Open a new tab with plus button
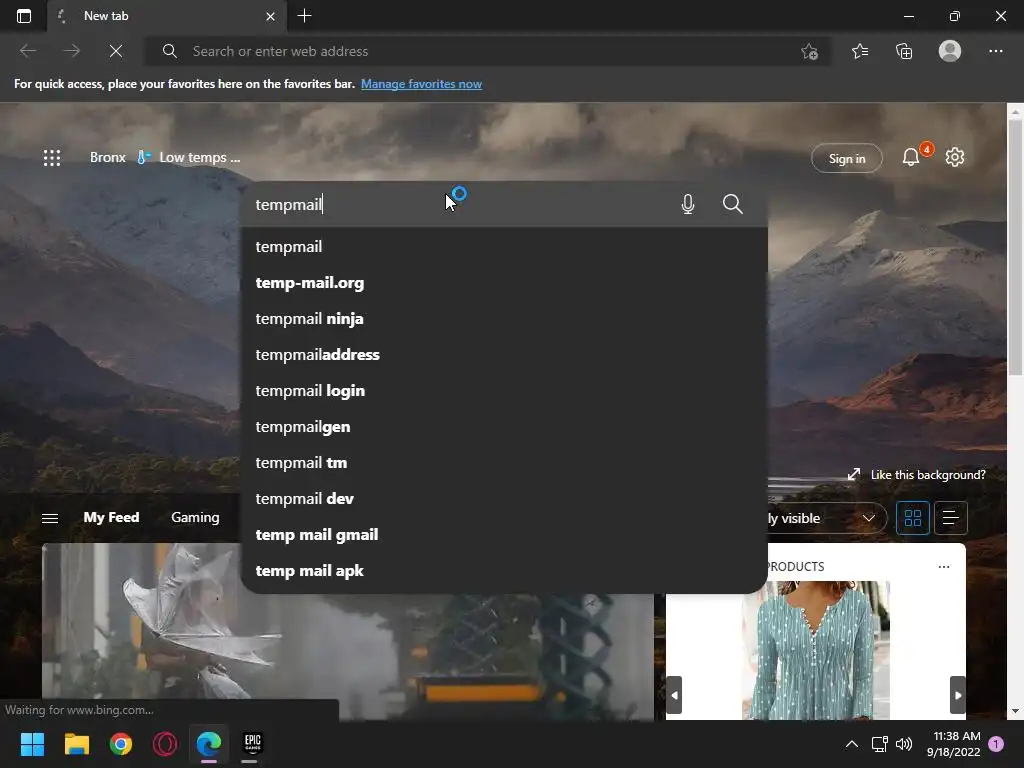This screenshot has width=1024, height=768. (304, 16)
